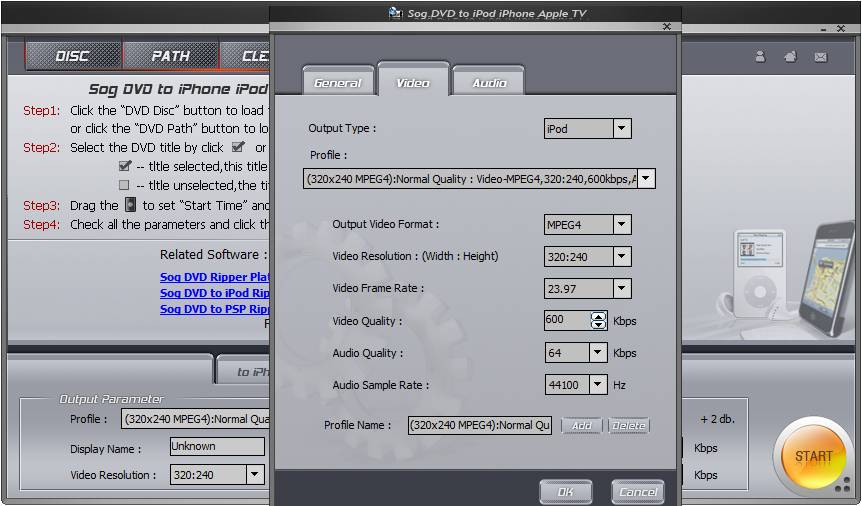Click the email envelope icon in main window
The width and height of the screenshot is (862, 506).
coord(821,57)
